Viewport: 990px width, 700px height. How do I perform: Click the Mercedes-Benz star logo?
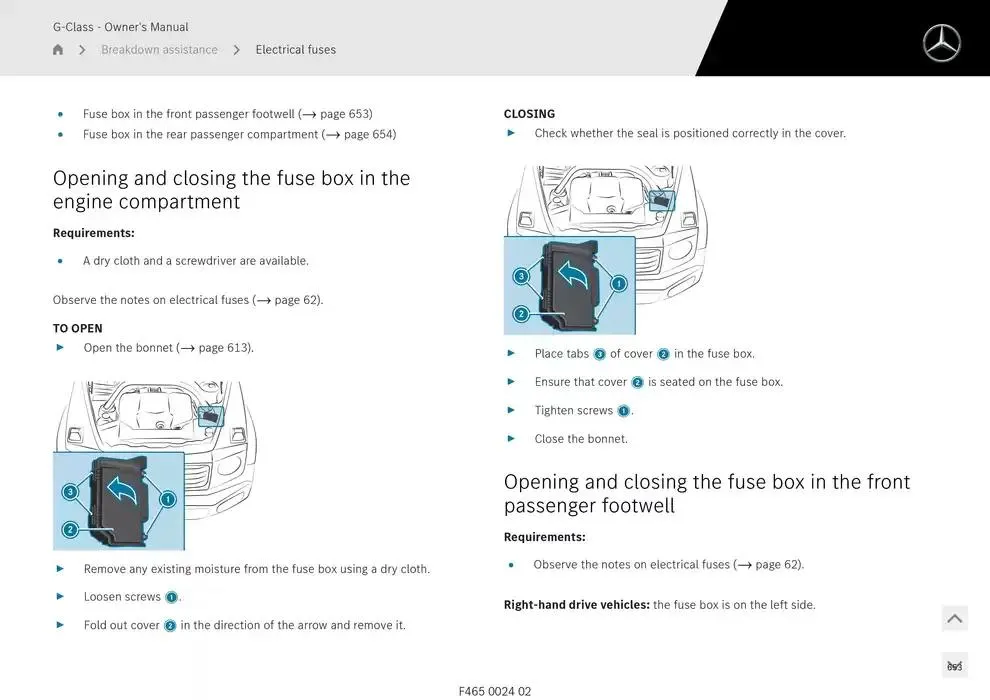click(x=941, y=43)
